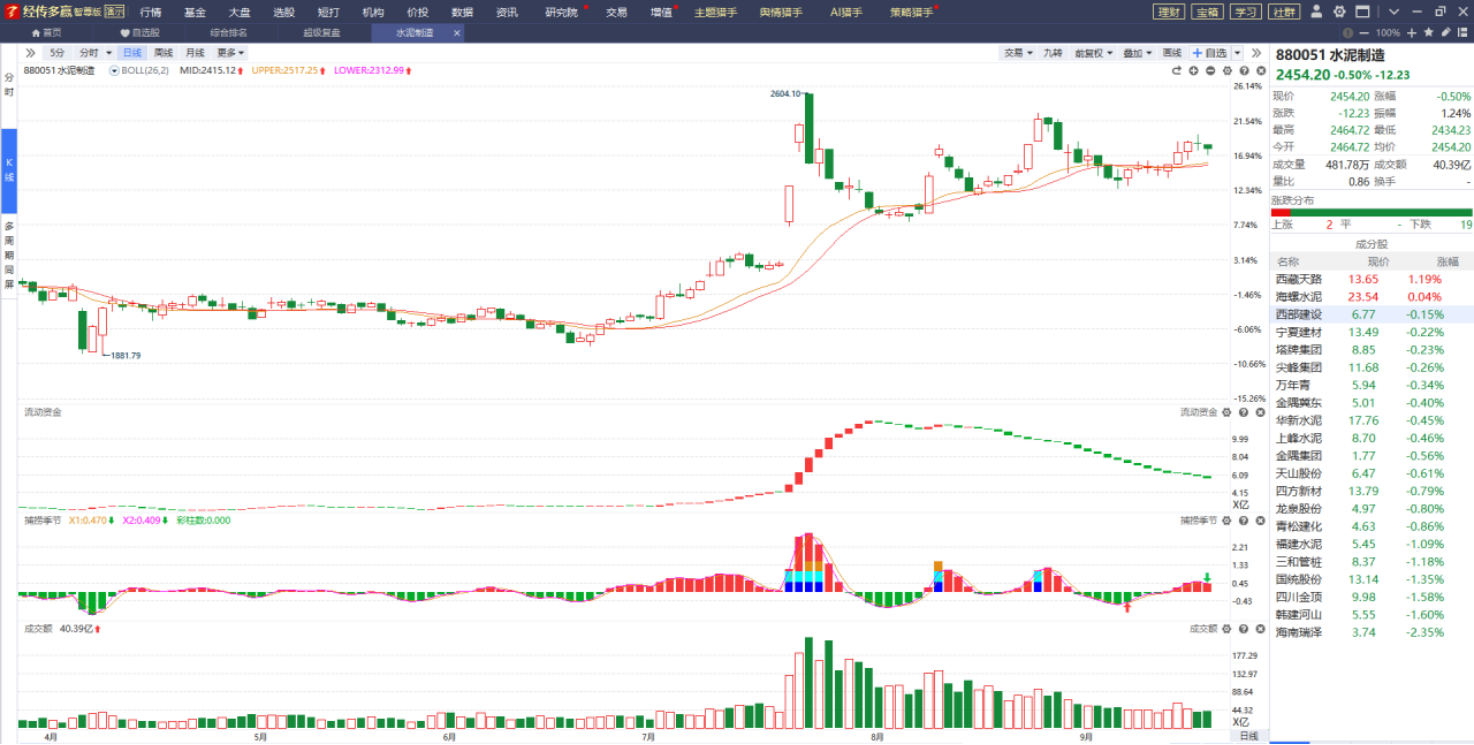
Task: Switch chart to 月线 period
Action: click(x=195, y=53)
